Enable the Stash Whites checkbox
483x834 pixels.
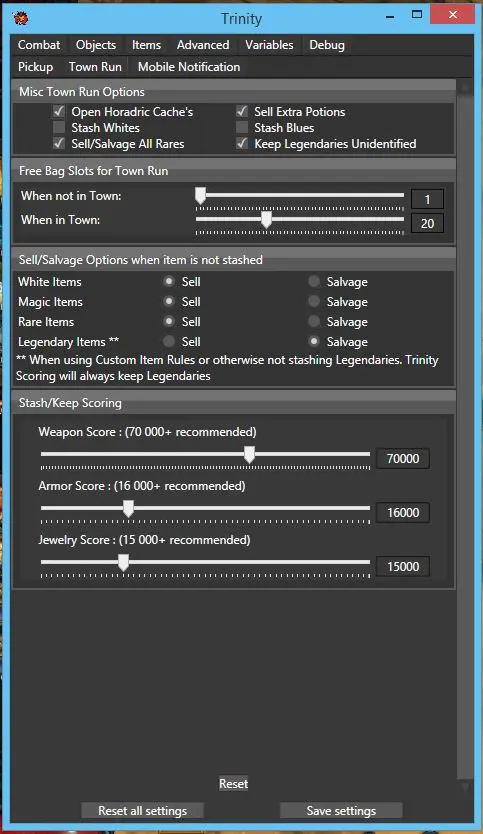coord(59,128)
